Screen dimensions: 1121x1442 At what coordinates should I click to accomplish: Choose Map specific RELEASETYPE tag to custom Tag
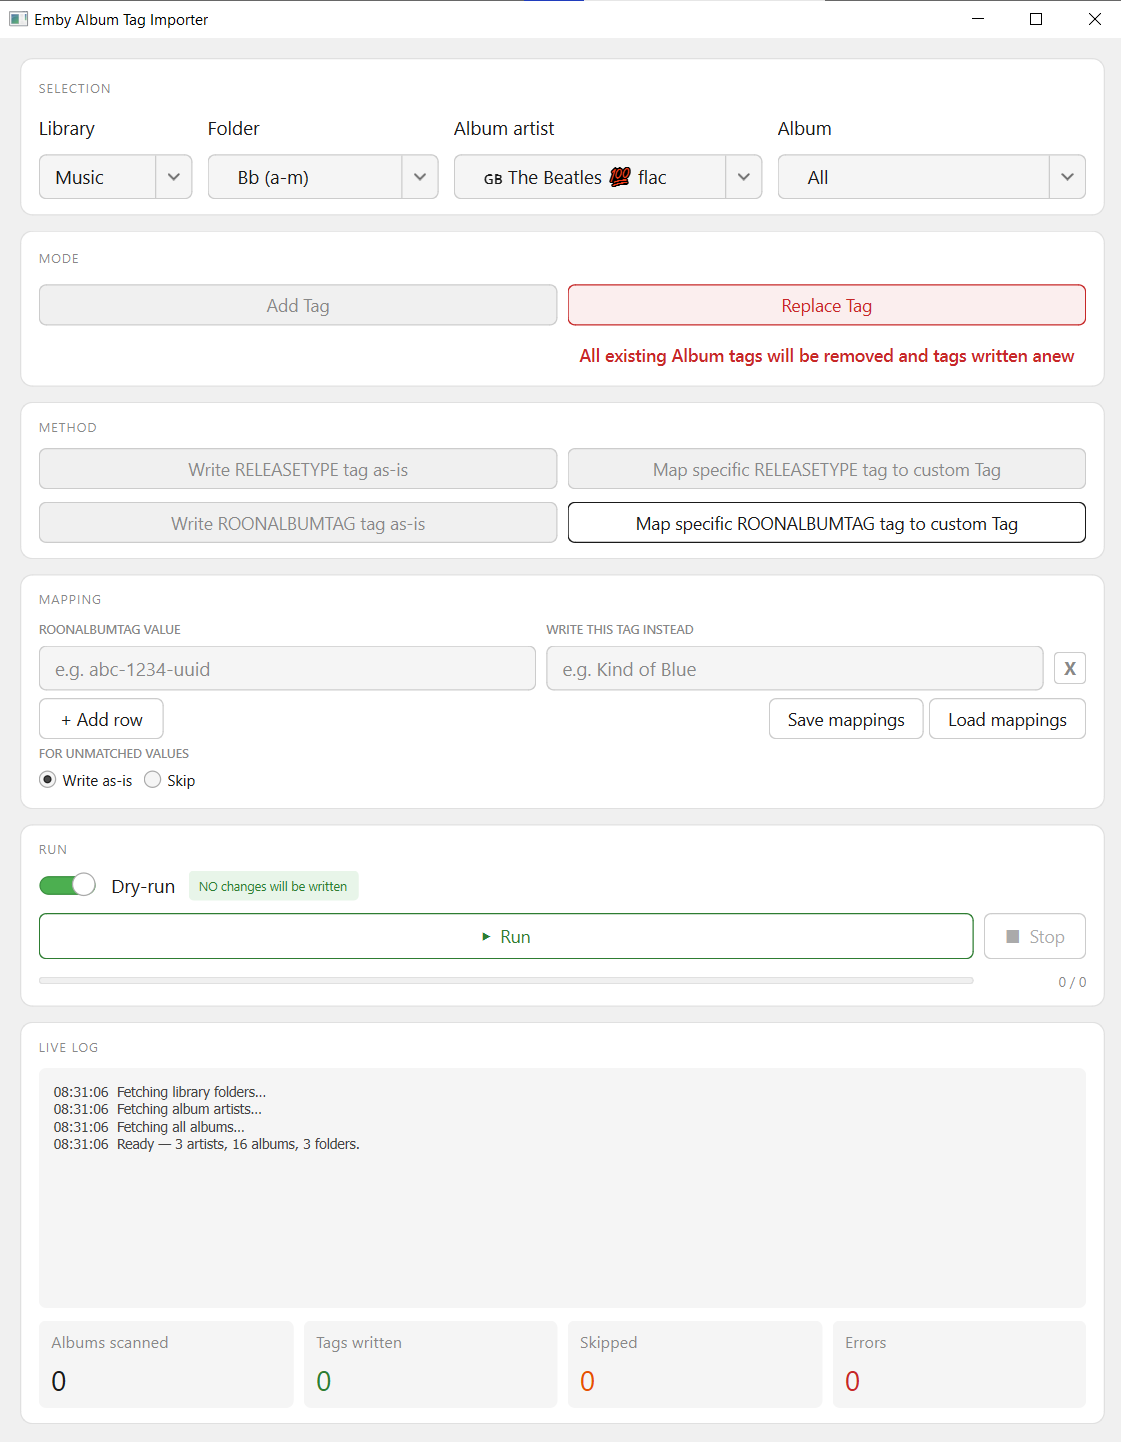(x=826, y=470)
